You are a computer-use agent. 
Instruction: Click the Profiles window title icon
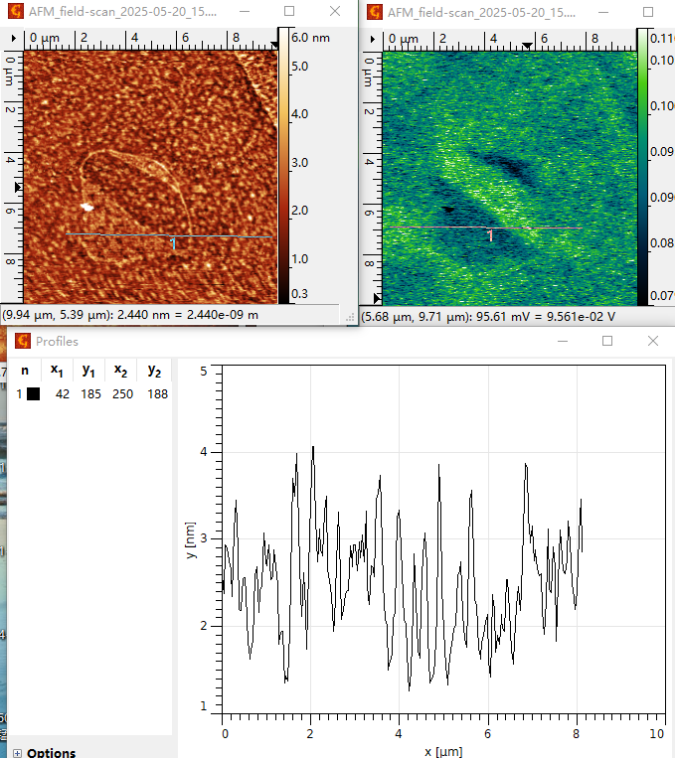pyautogui.click(x=22, y=341)
